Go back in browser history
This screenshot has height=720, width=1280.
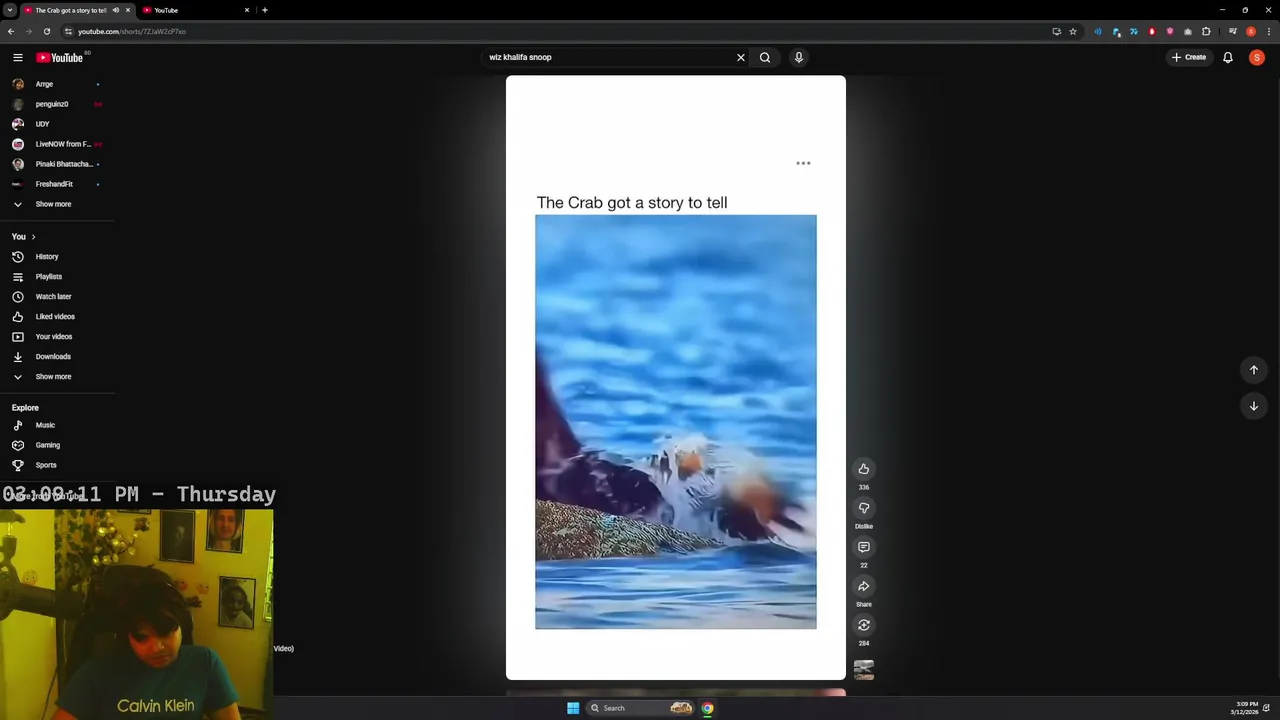tap(11, 31)
